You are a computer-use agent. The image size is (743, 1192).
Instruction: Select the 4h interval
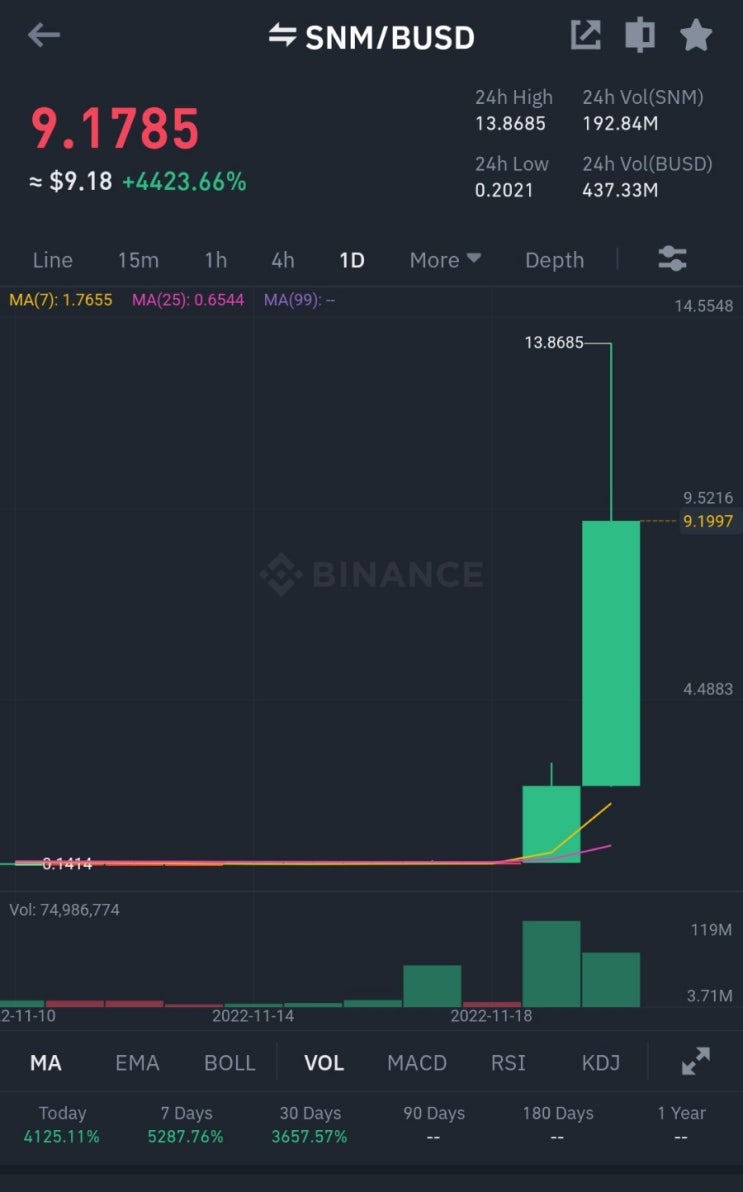tap(282, 260)
